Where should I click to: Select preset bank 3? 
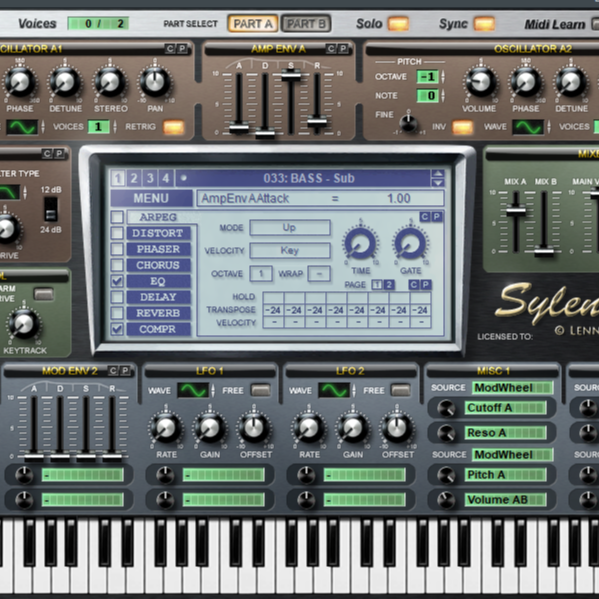coord(150,178)
